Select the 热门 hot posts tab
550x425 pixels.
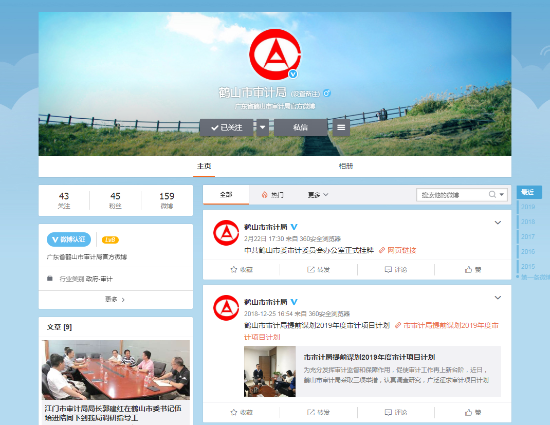[273, 195]
